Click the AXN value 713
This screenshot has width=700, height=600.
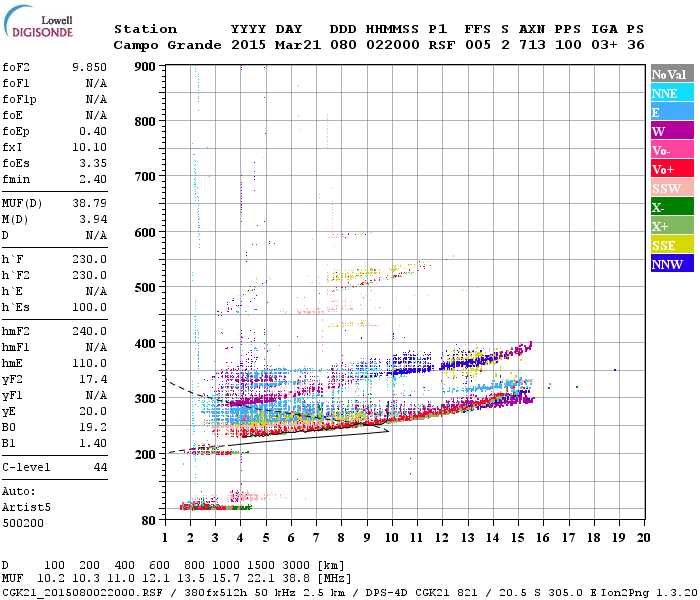pyautogui.click(x=532, y=45)
